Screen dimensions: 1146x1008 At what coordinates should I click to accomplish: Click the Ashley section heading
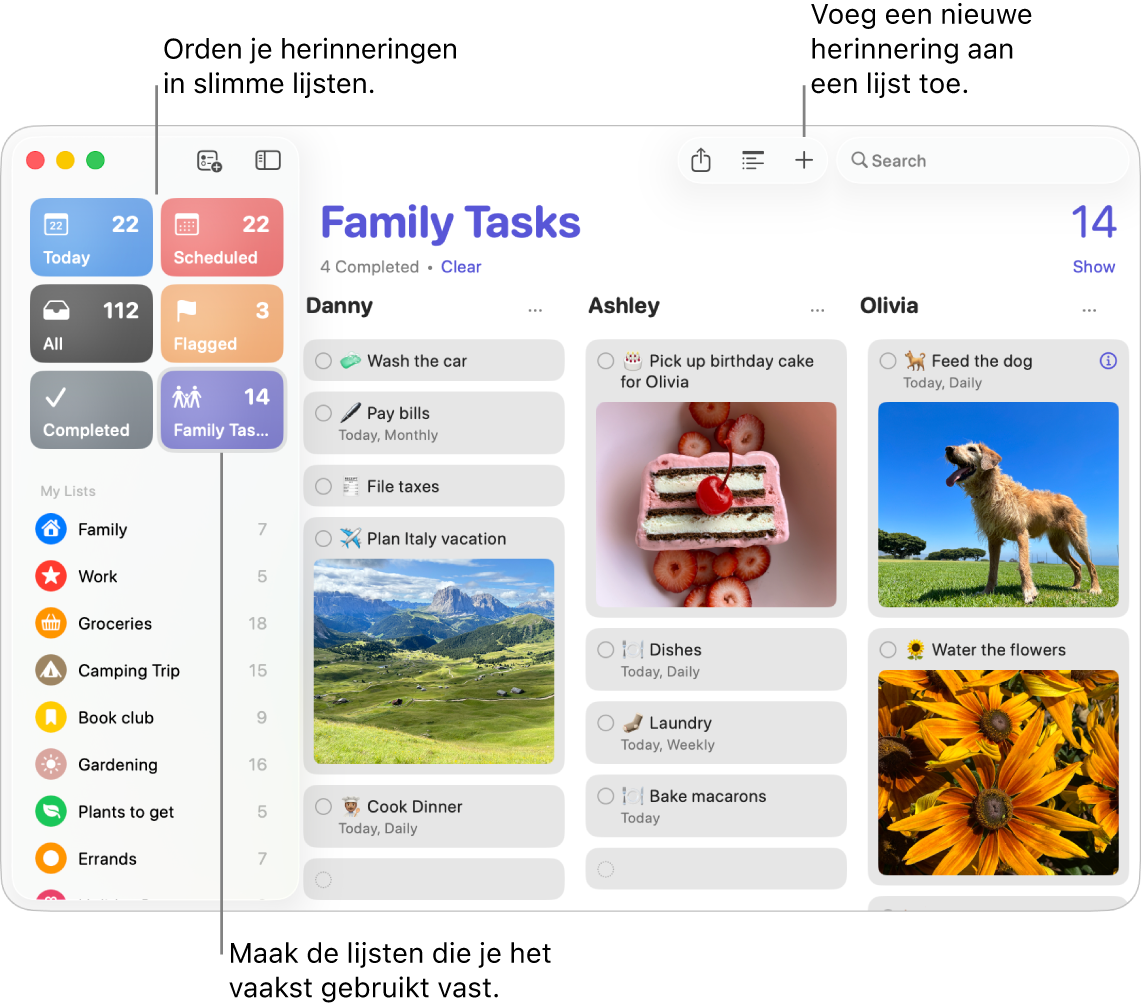[x=626, y=306]
